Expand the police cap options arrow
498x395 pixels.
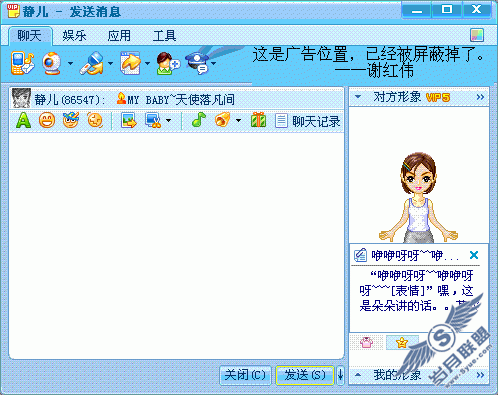pos(213,63)
